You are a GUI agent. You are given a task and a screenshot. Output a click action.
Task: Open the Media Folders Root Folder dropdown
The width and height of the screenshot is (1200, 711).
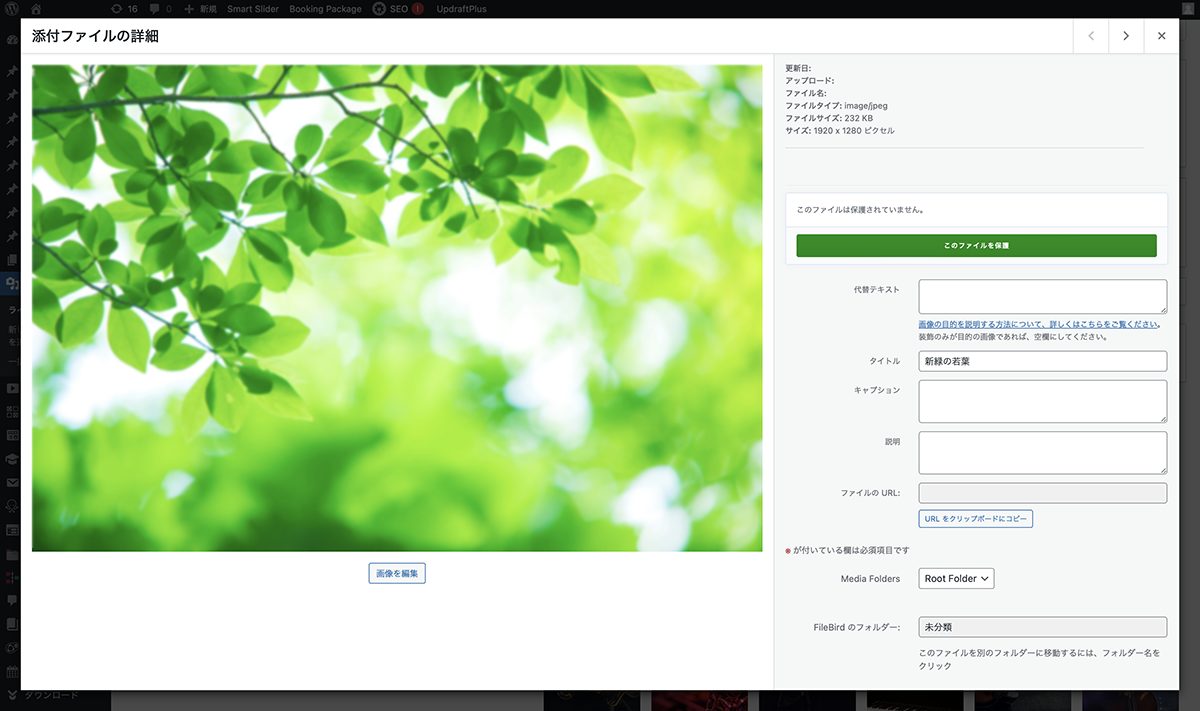pos(956,578)
